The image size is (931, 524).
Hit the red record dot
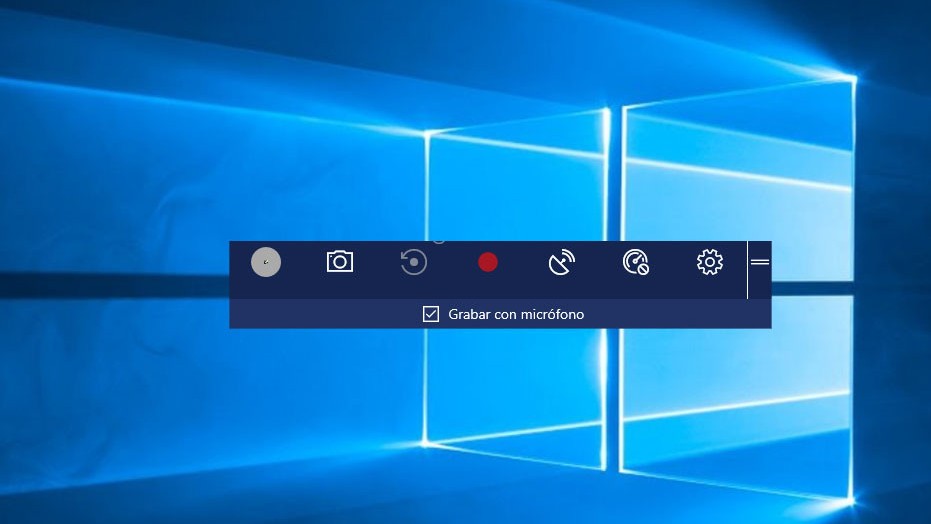(x=488, y=262)
